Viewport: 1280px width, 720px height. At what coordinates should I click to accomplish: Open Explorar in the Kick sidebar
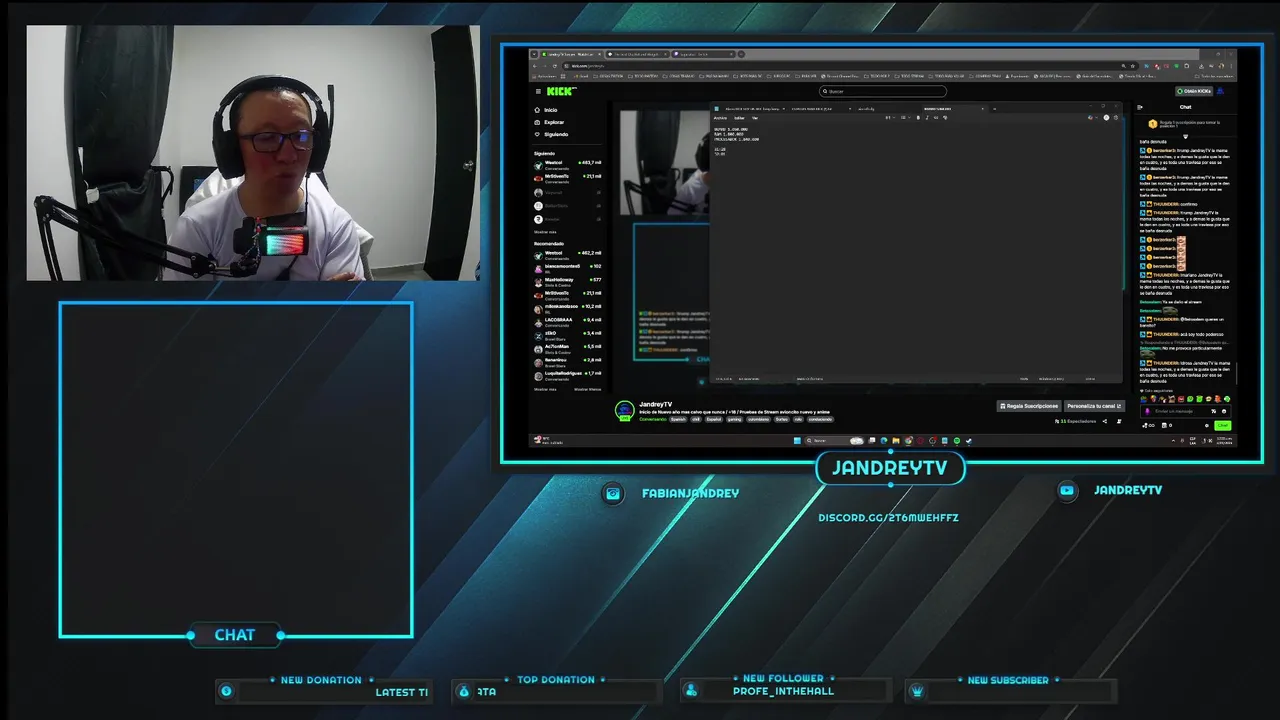coord(548,122)
